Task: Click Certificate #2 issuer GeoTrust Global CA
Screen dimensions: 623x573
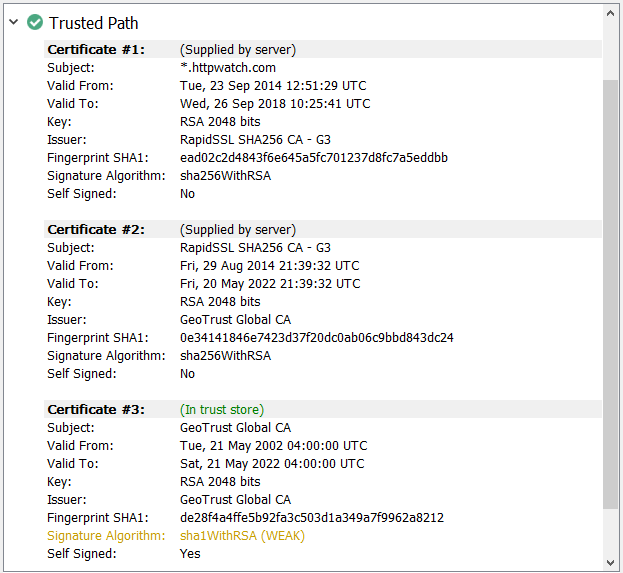Action: coord(235,319)
